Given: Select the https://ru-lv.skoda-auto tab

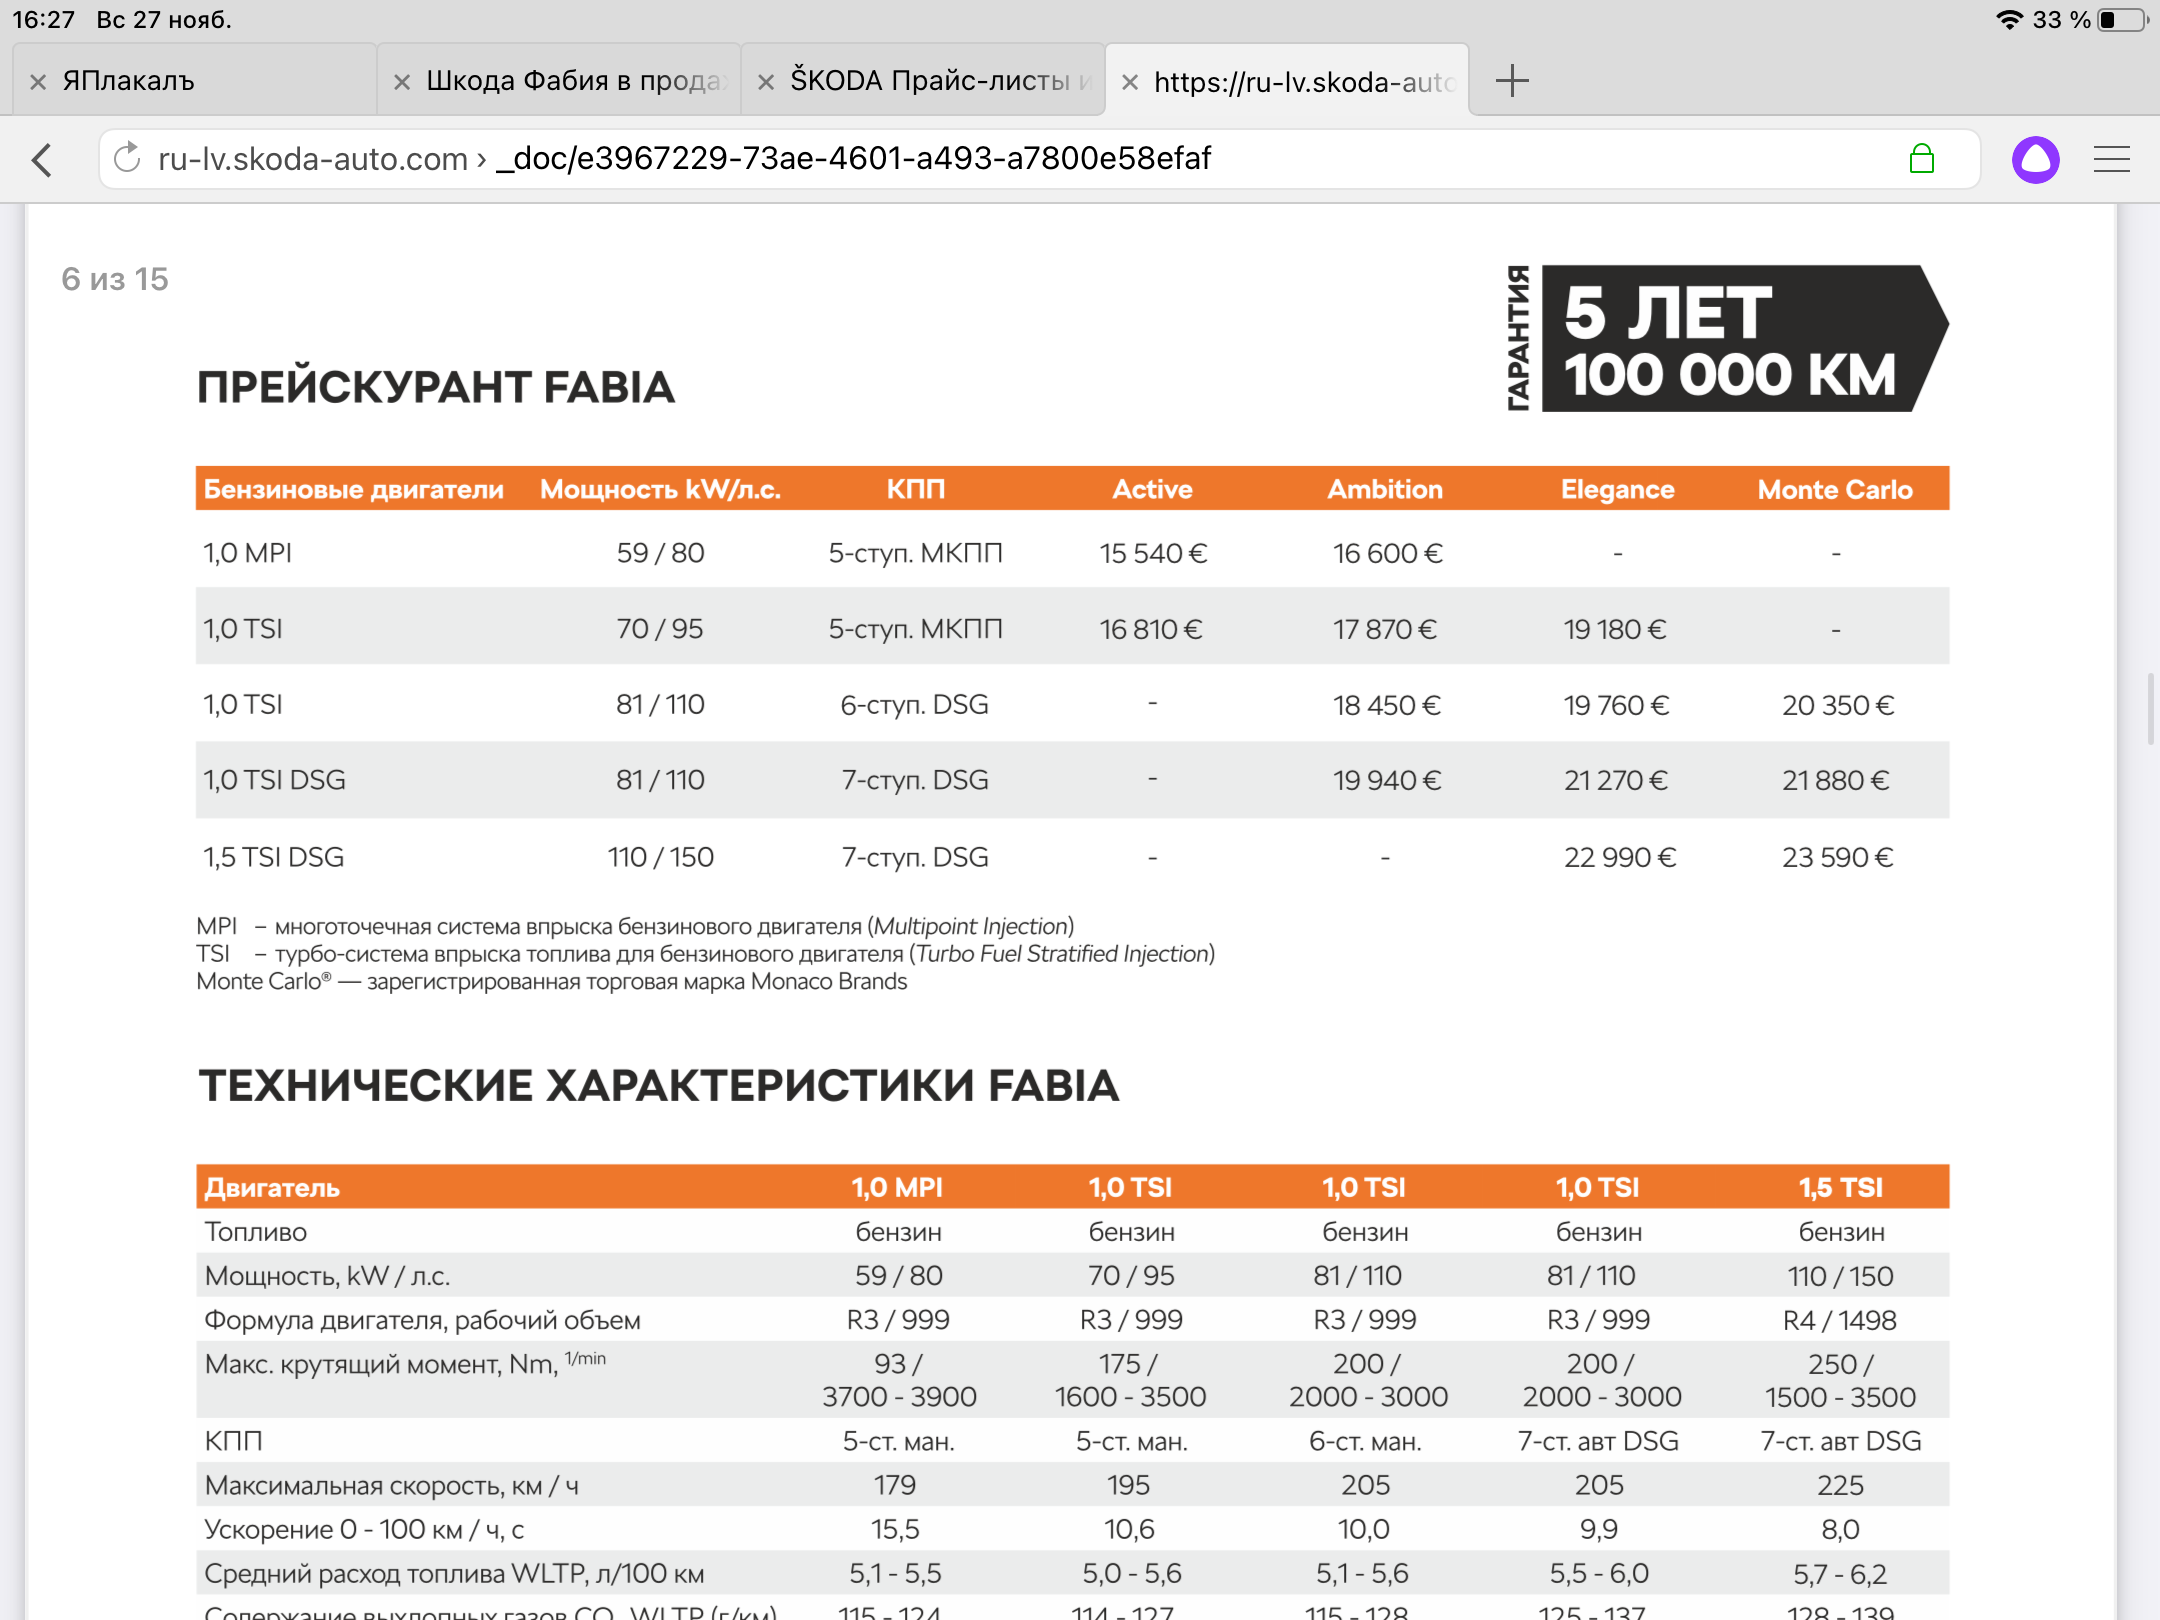Looking at the screenshot, I should (x=1287, y=80).
